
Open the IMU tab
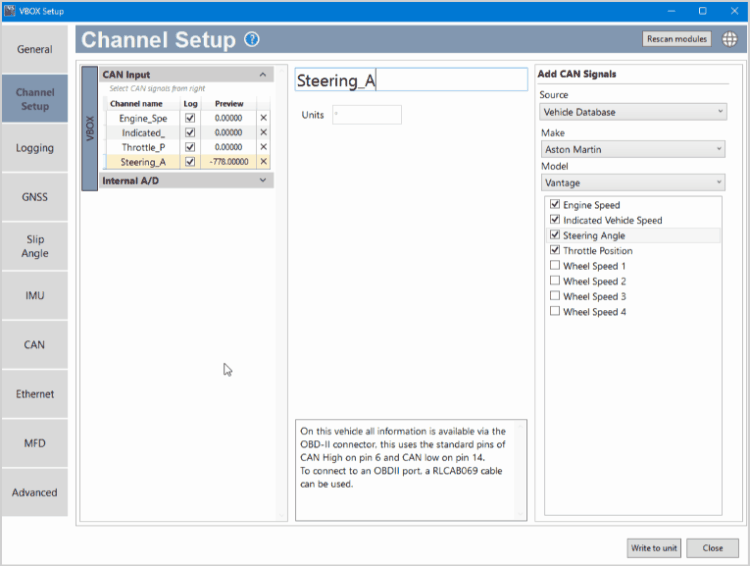(x=34, y=296)
